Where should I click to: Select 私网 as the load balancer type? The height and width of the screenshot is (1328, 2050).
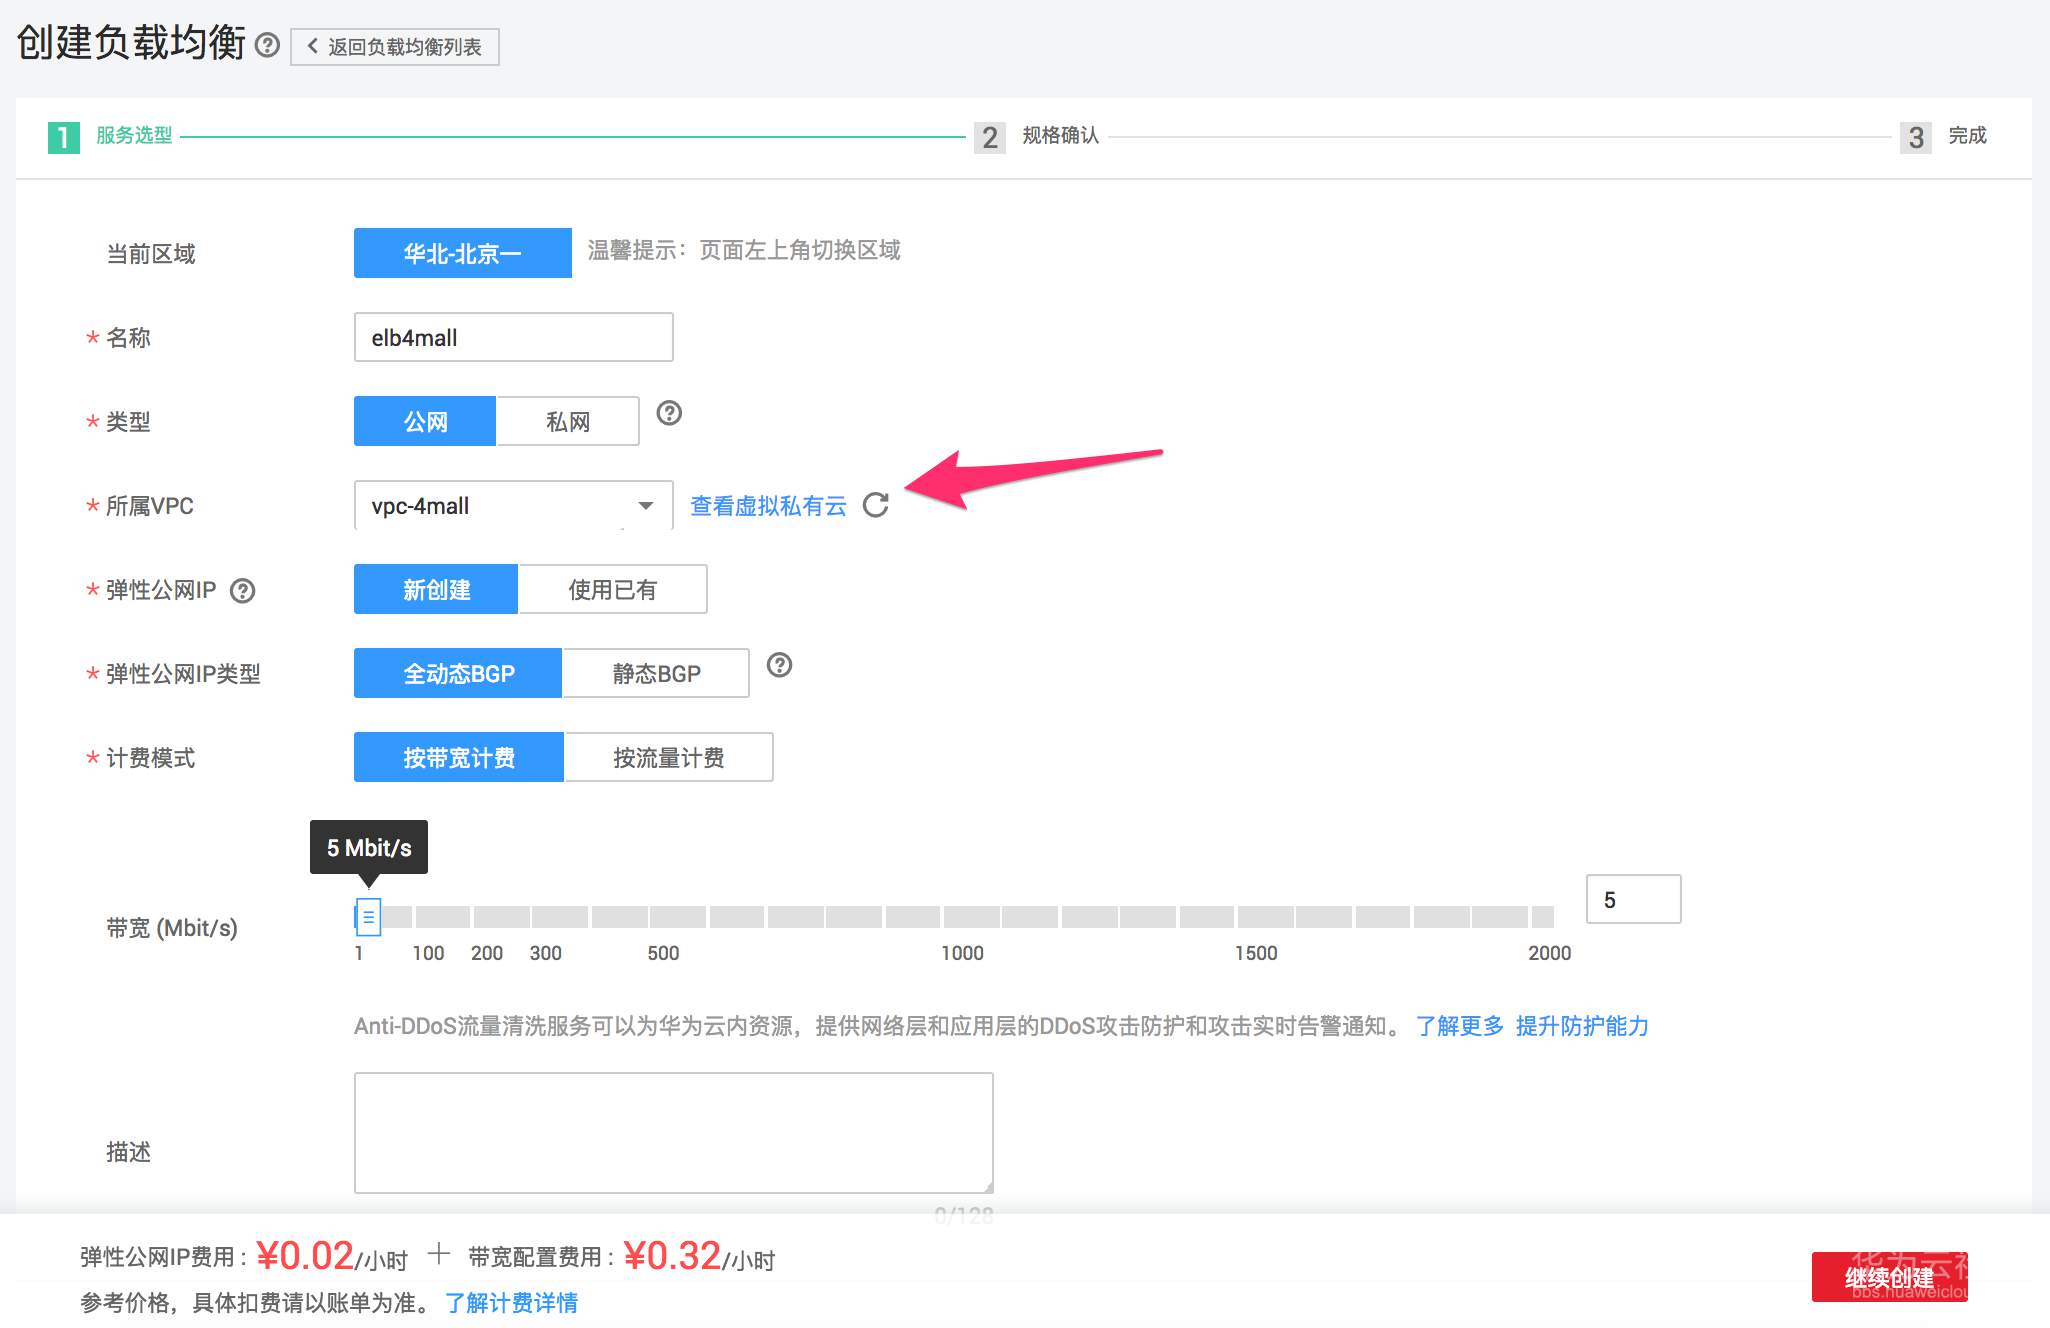click(567, 421)
